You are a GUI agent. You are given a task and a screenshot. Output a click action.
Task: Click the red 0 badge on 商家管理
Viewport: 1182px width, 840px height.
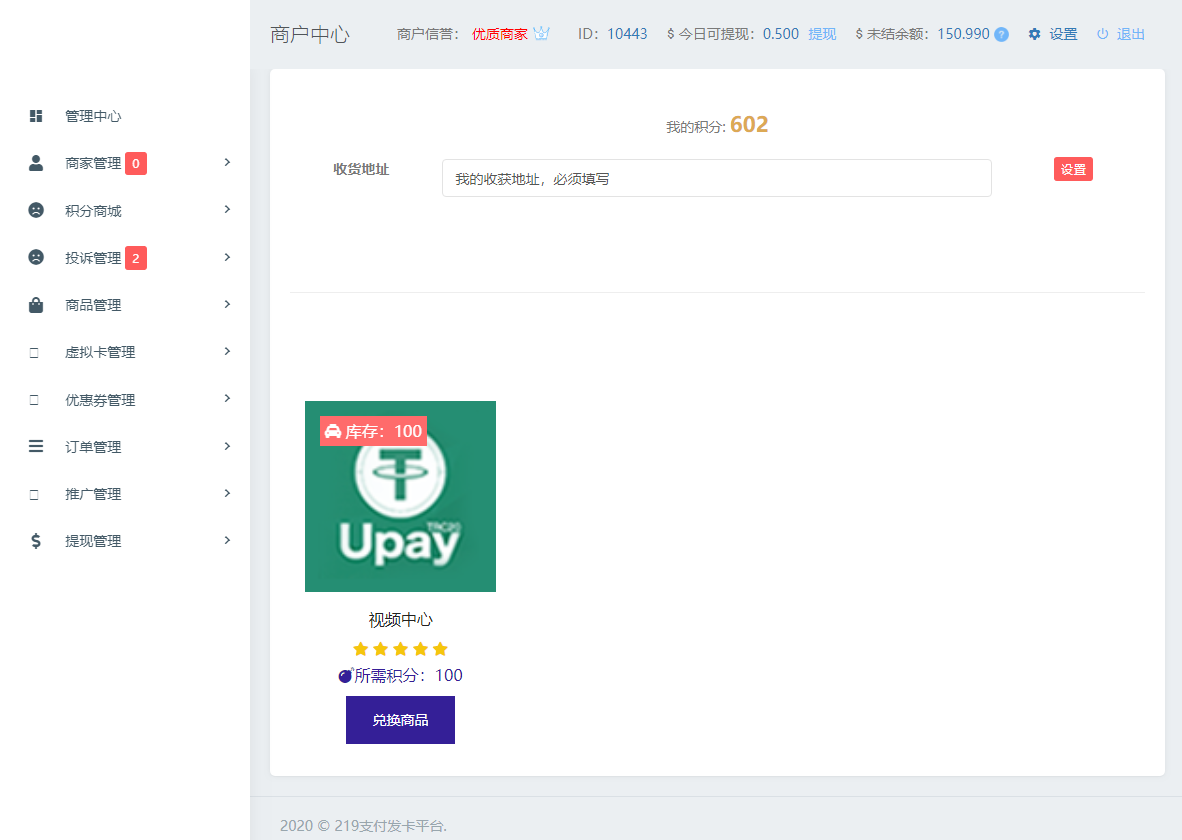point(136,163)
